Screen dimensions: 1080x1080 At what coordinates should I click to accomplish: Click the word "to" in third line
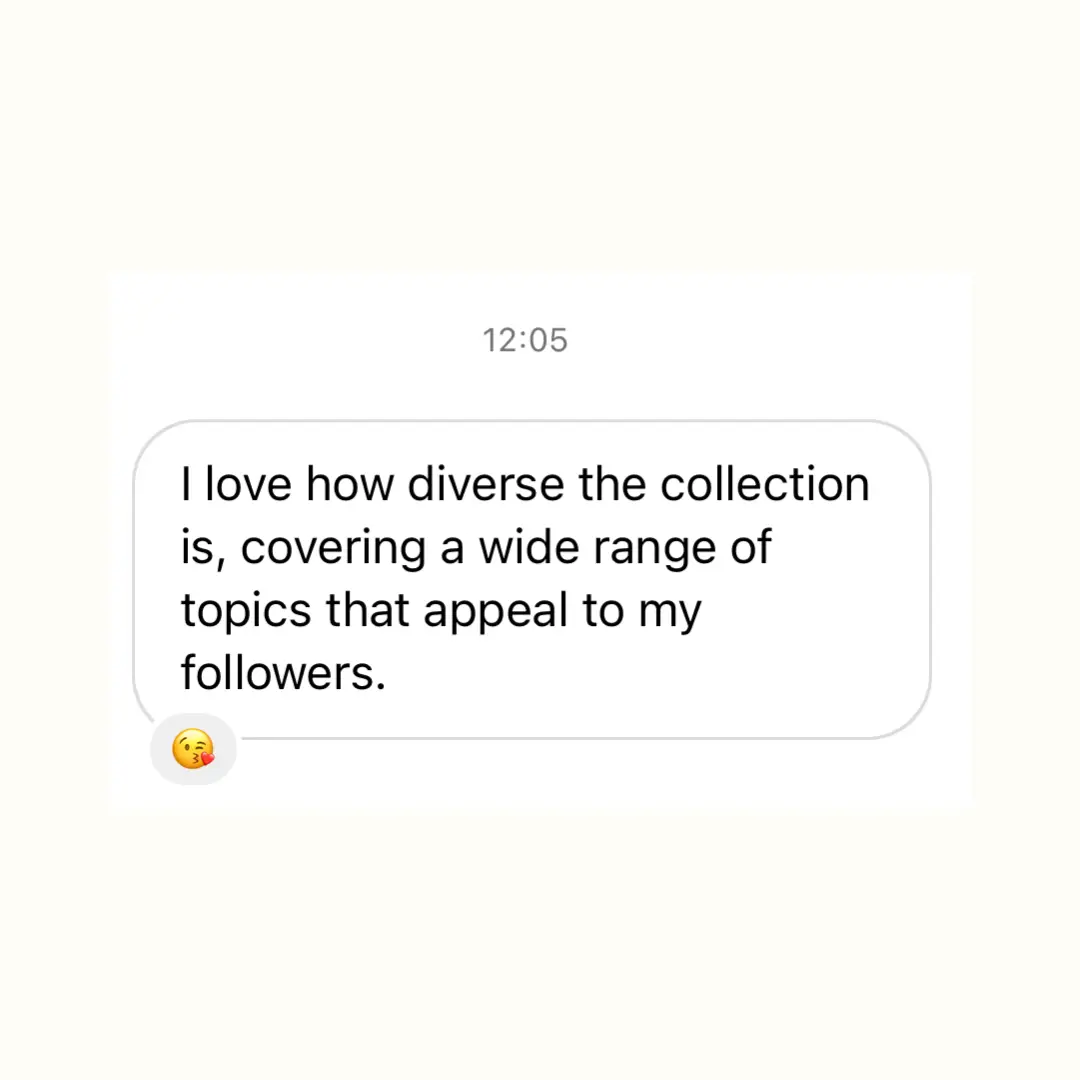[x=603, y=610]
